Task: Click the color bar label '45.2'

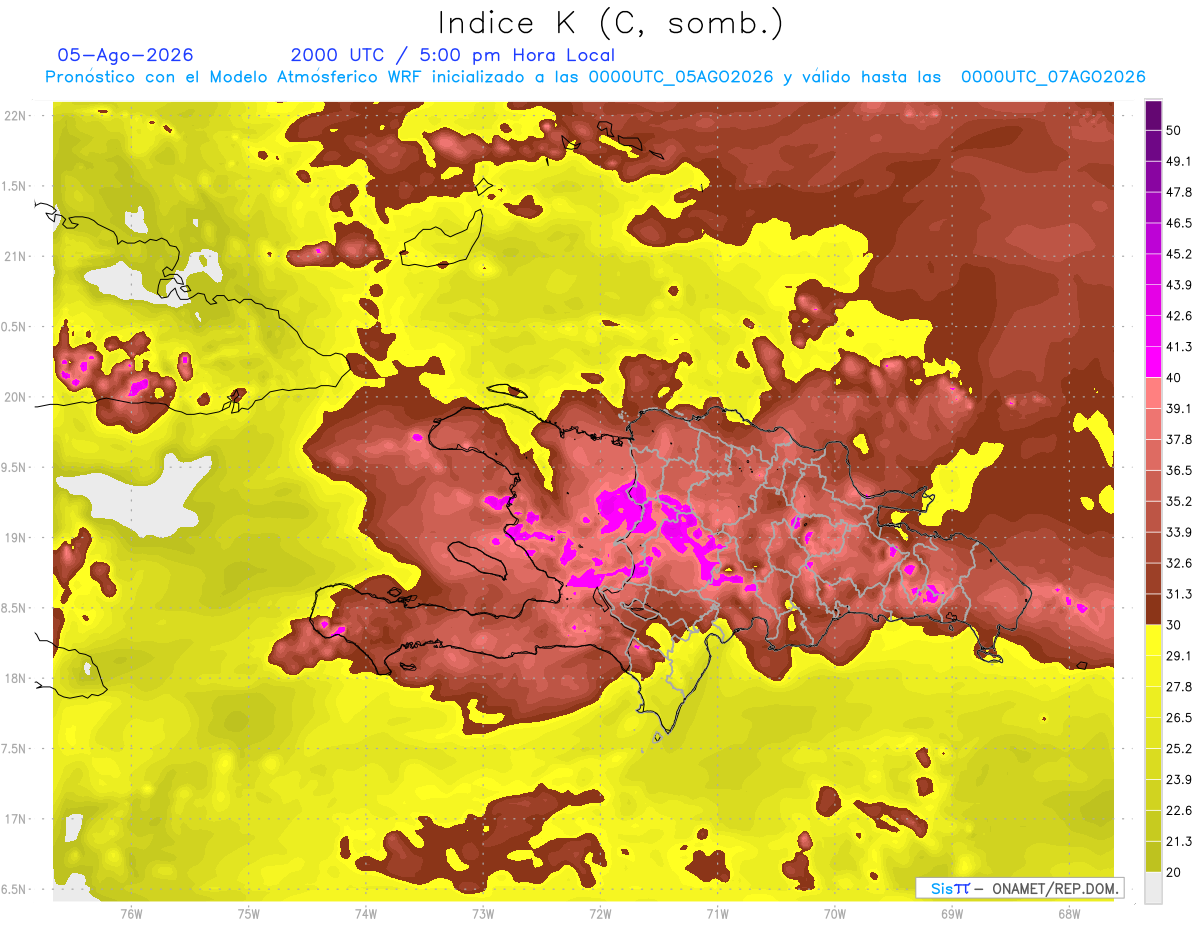Action: coord(1178,254)
